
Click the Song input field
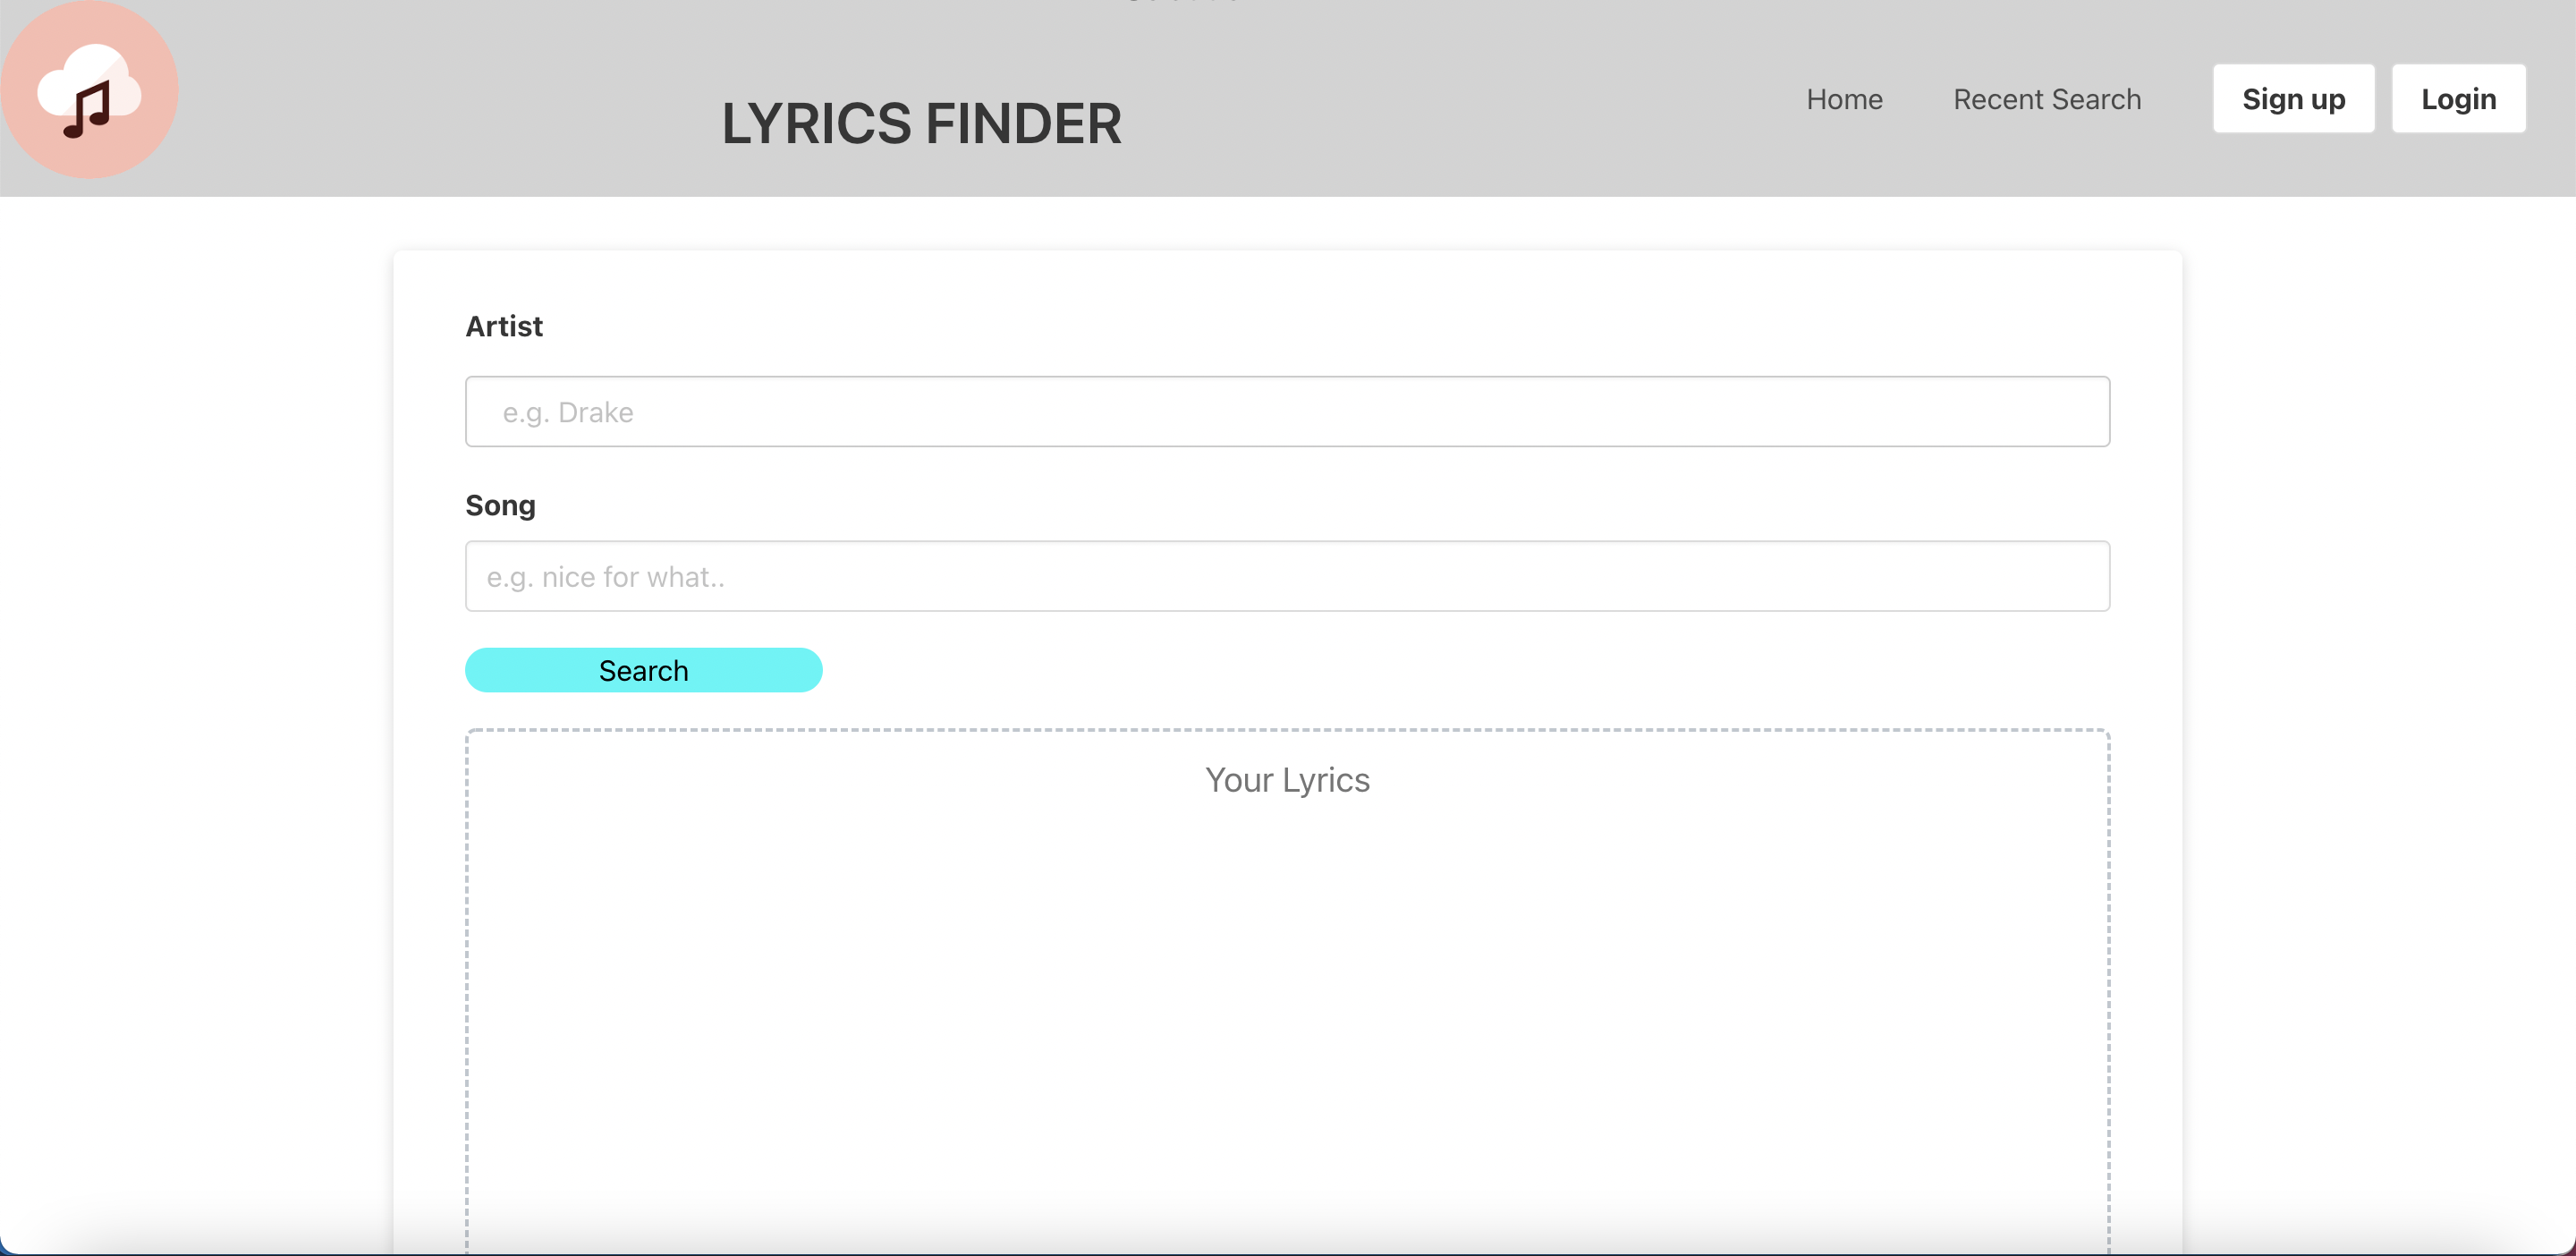tap(1287, 576)
